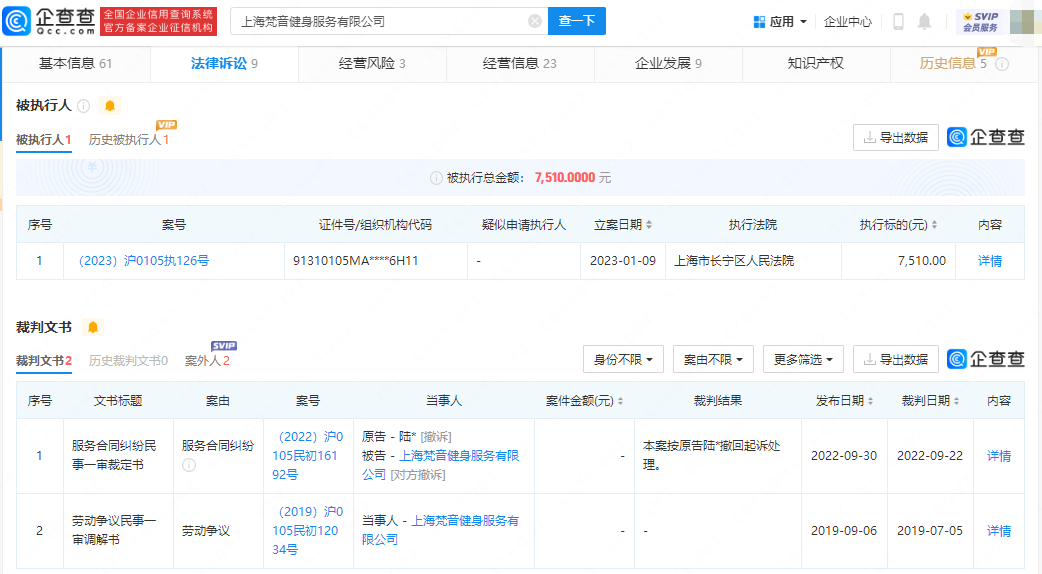Open 企业中心 link
Image resolution: width=1042 pixels, height=574 pixels.
(847, 21)
